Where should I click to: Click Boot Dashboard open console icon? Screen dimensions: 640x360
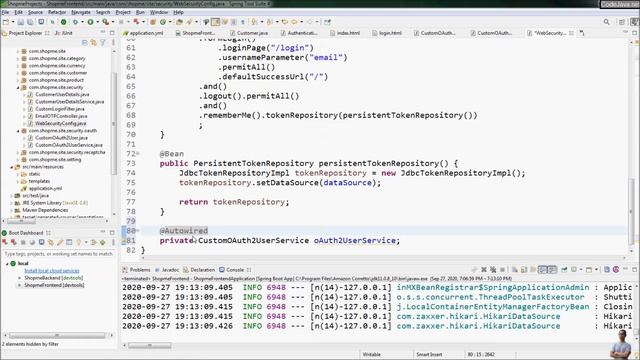click(x=42, y=242)
